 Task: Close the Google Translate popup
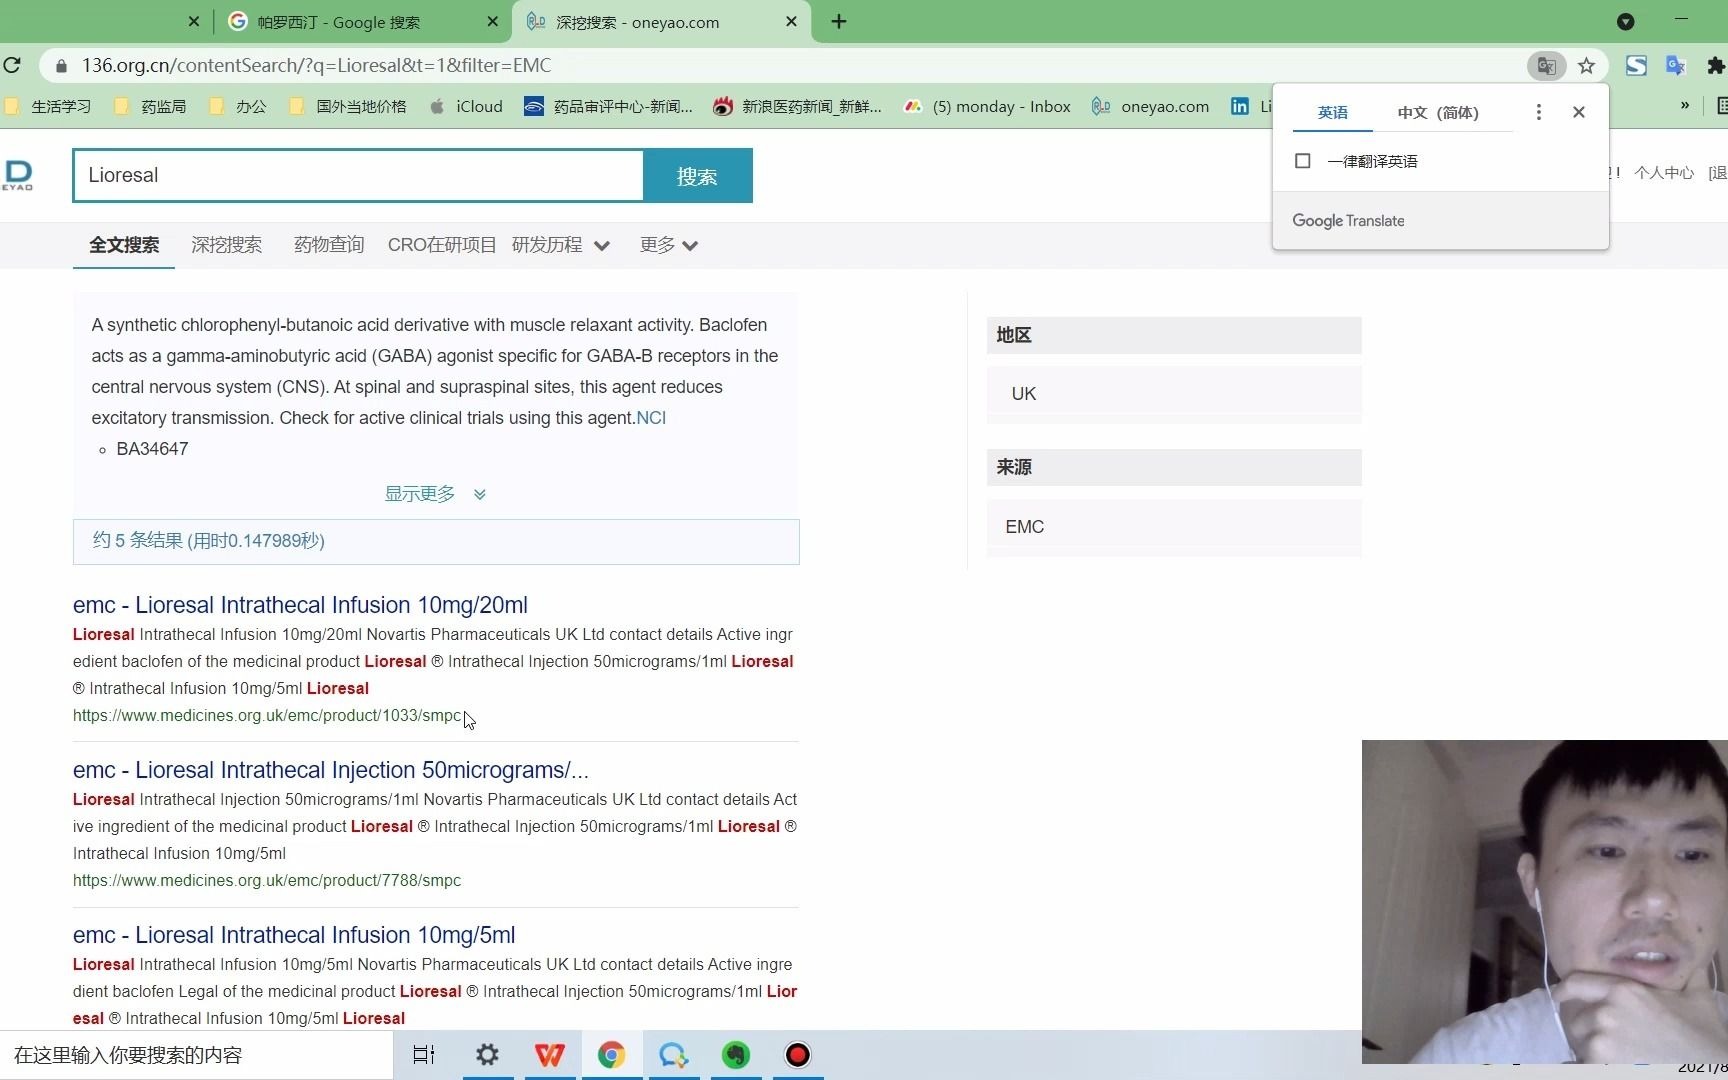click(x=1579, y=112)
